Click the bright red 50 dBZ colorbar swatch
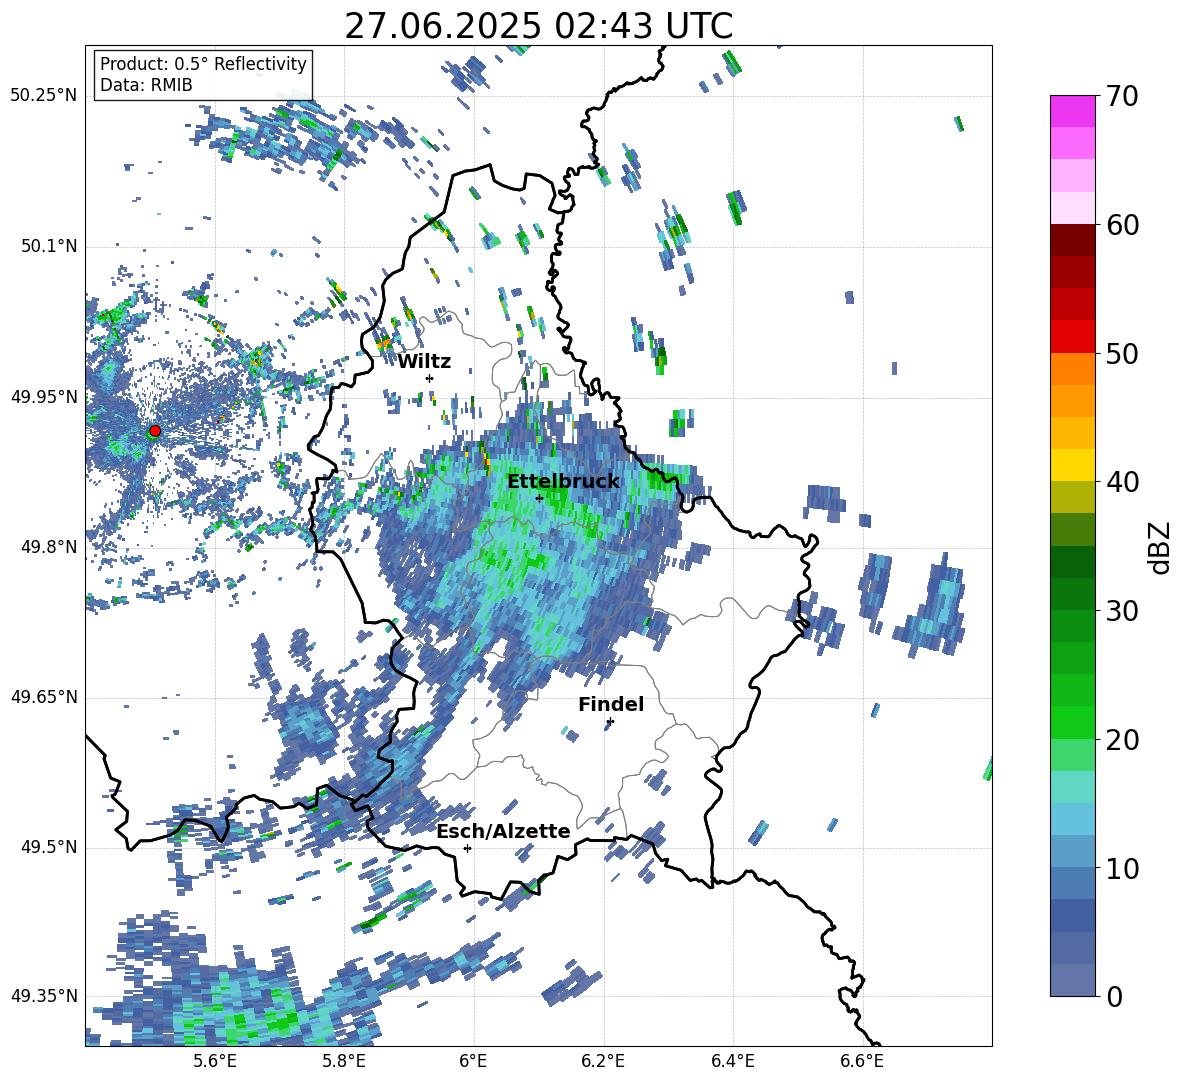 click(1072, 337)
